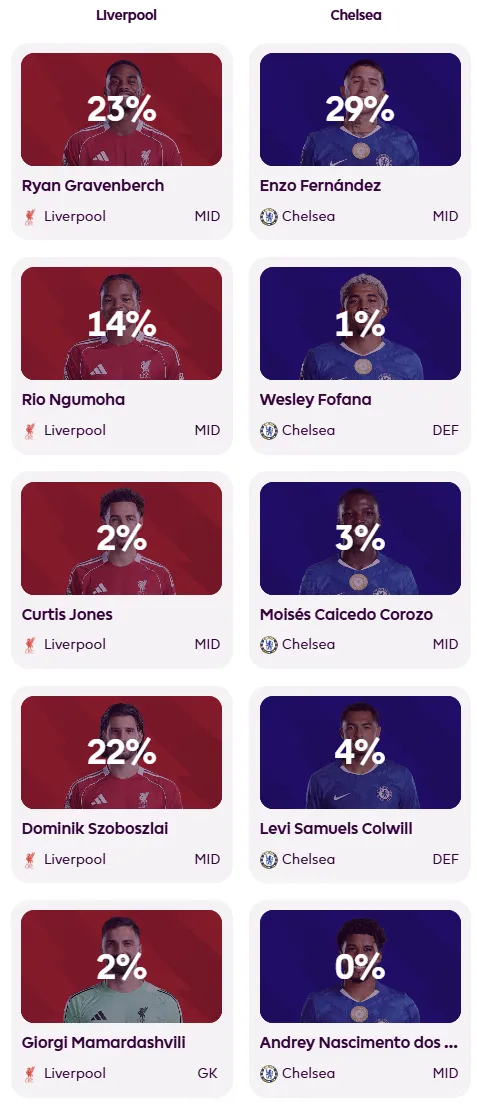Select Wesley Fofana 1% photo card

pos(360,323)
